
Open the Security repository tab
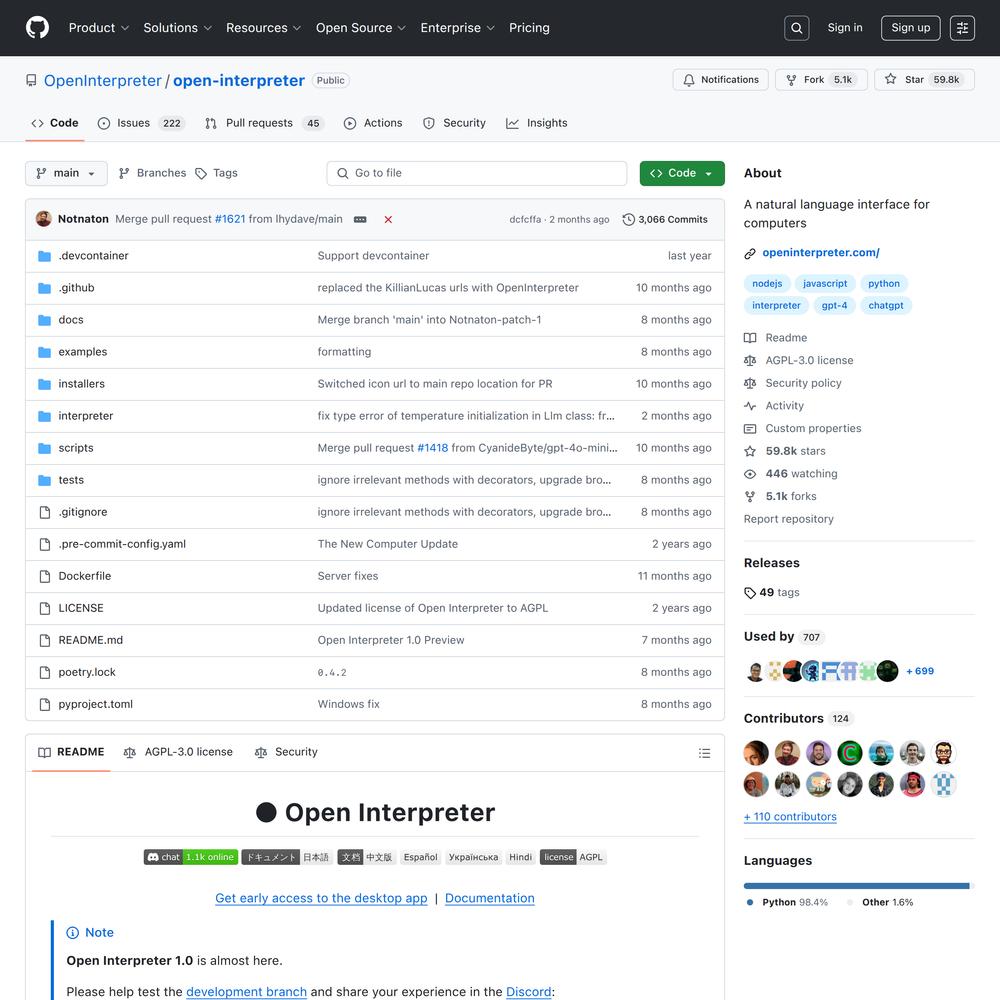pyautogui.click(x=454, y=123)
